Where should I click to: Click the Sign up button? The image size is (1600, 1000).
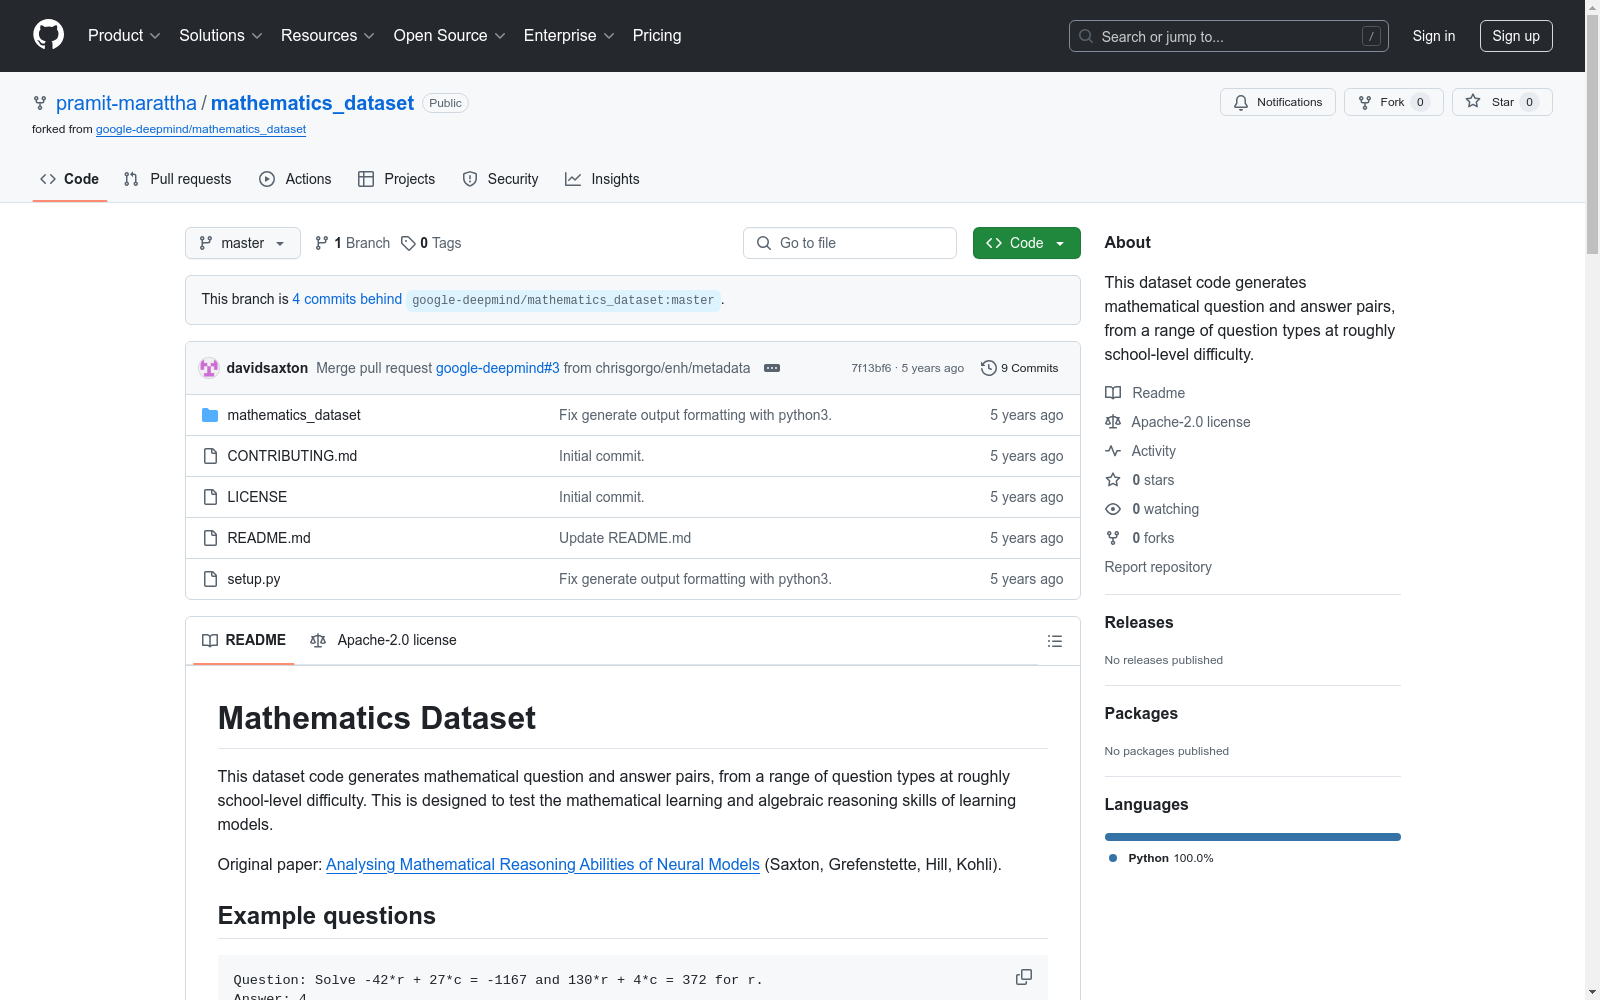click(x=1515, y=36)
